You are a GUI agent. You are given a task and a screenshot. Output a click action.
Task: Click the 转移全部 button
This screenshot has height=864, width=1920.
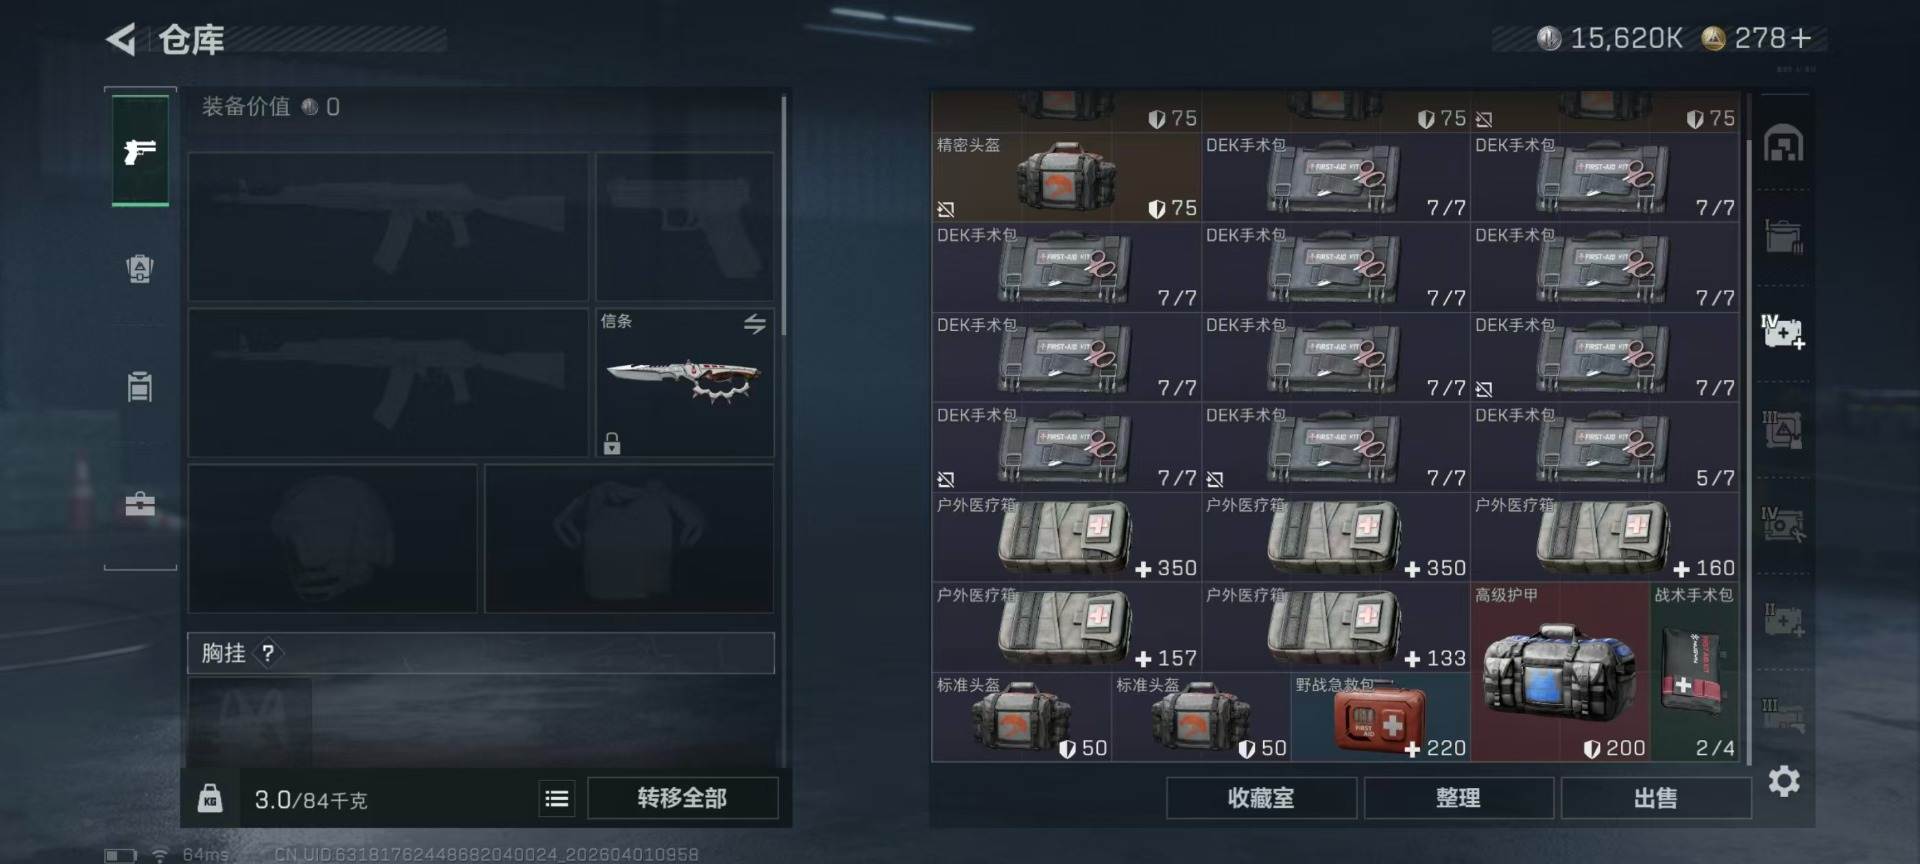click(x=682, y=798)
